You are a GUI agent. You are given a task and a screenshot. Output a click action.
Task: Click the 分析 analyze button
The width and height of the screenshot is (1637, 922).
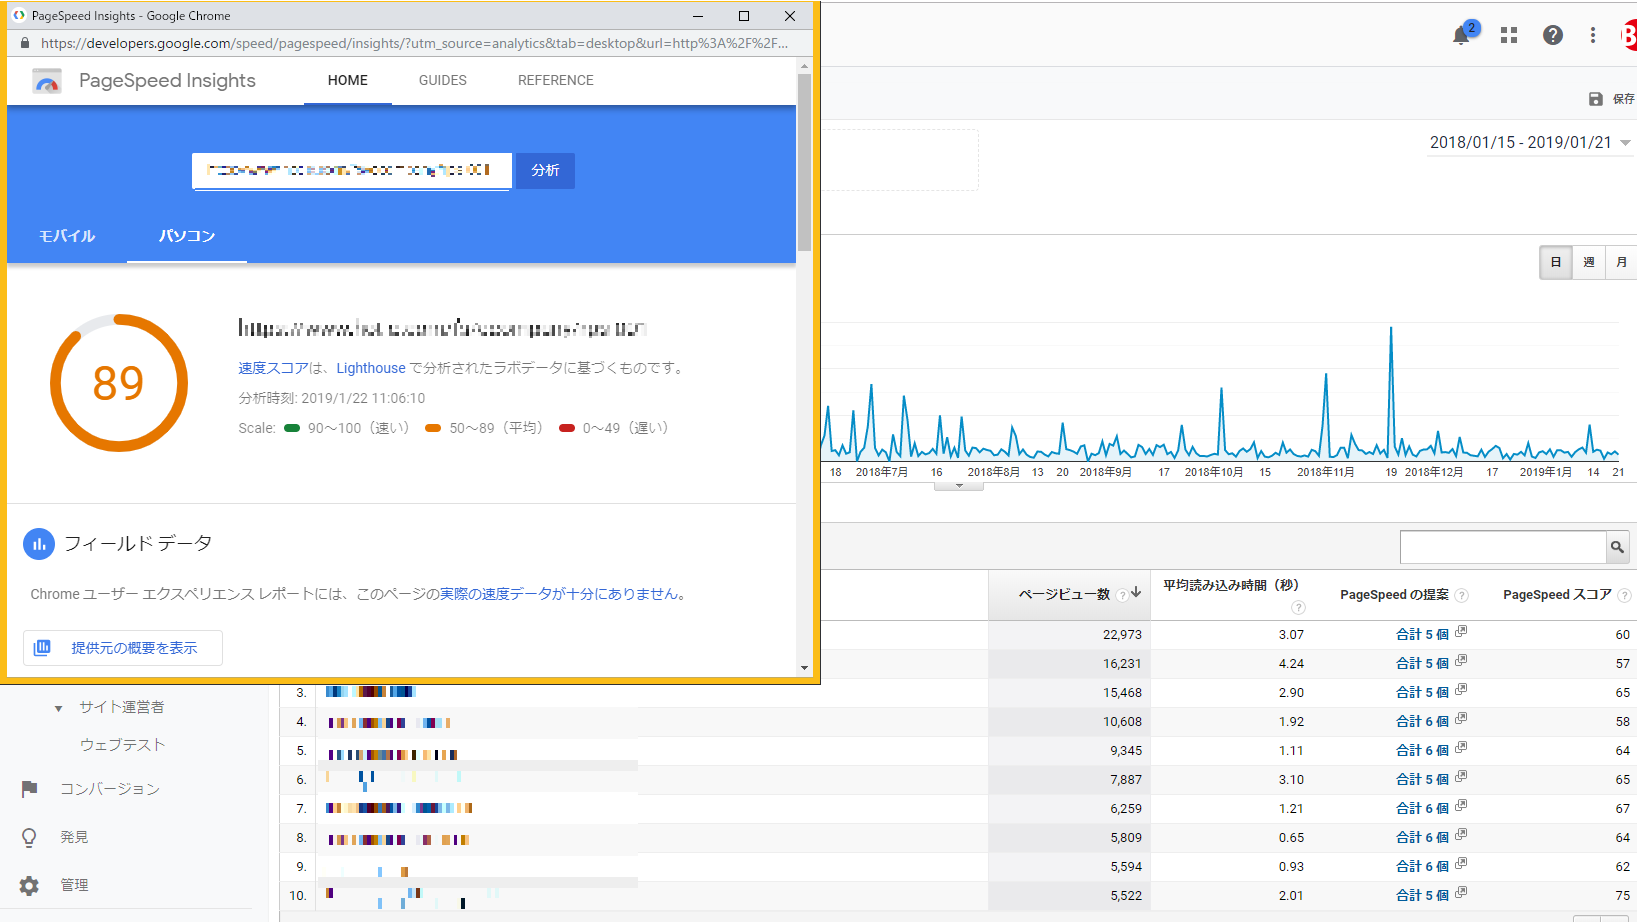pyautogui.click(x=545, y=171)
